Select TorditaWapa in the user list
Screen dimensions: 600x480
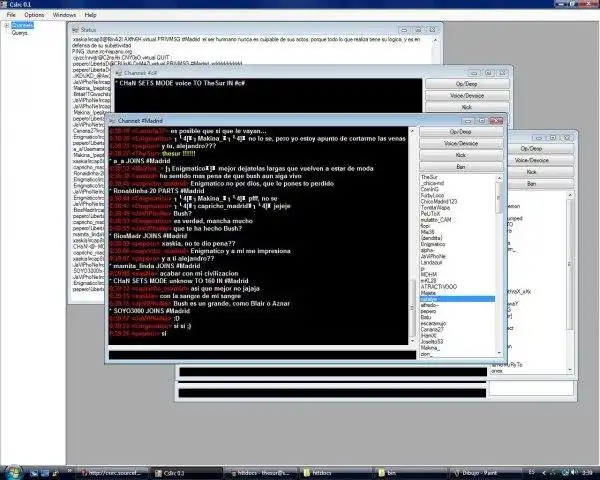point(435,208)
